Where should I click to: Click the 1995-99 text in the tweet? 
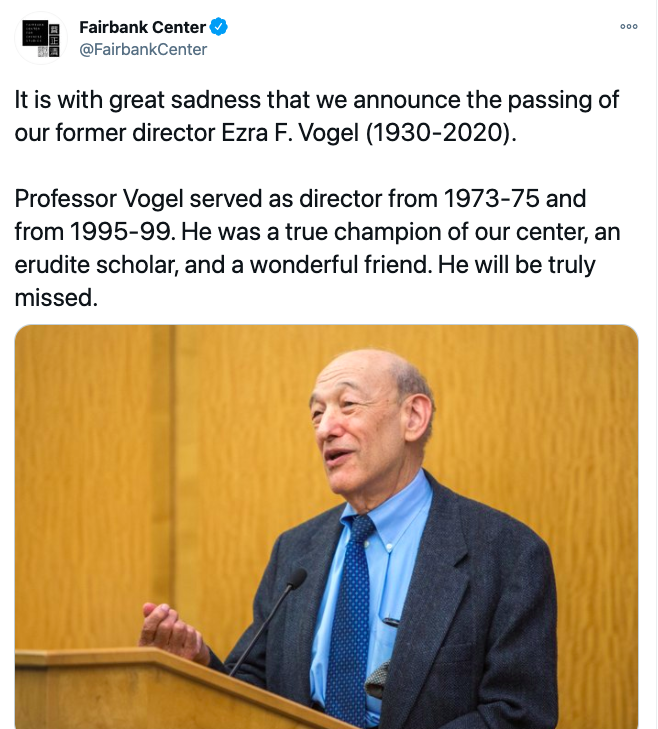coord(120,232)
